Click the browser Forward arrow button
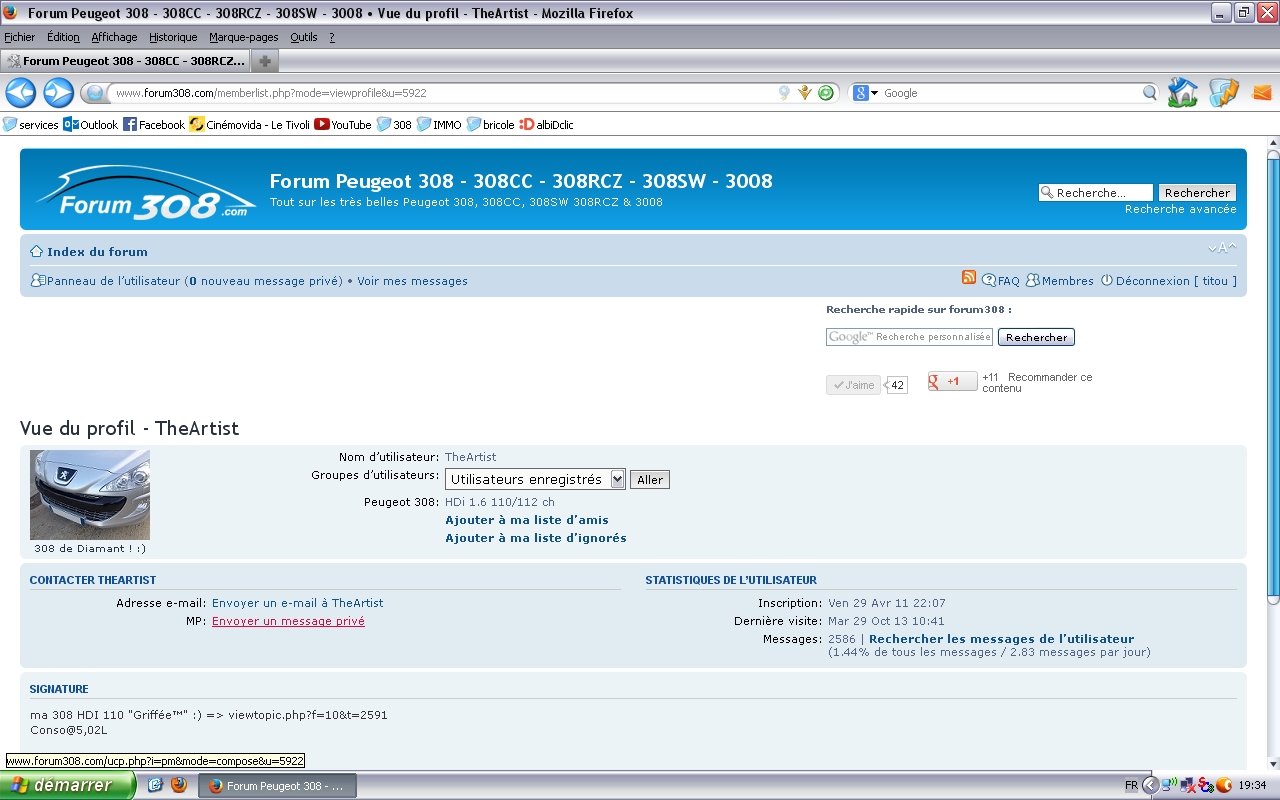This screenshot has height=800, width=1280. coord(58,93)
